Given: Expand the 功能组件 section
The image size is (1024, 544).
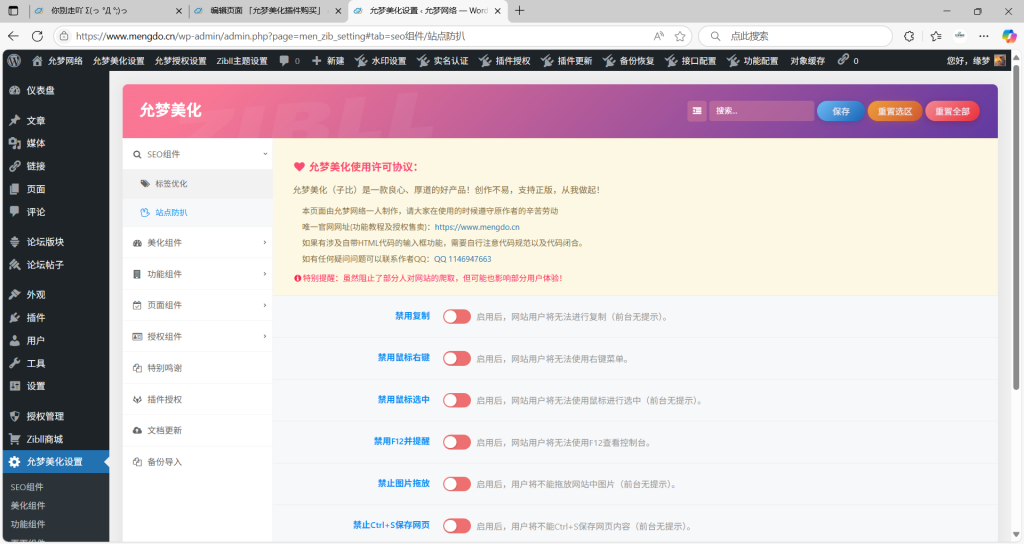Looking at the screenshot, I should [x=197, y=274].
